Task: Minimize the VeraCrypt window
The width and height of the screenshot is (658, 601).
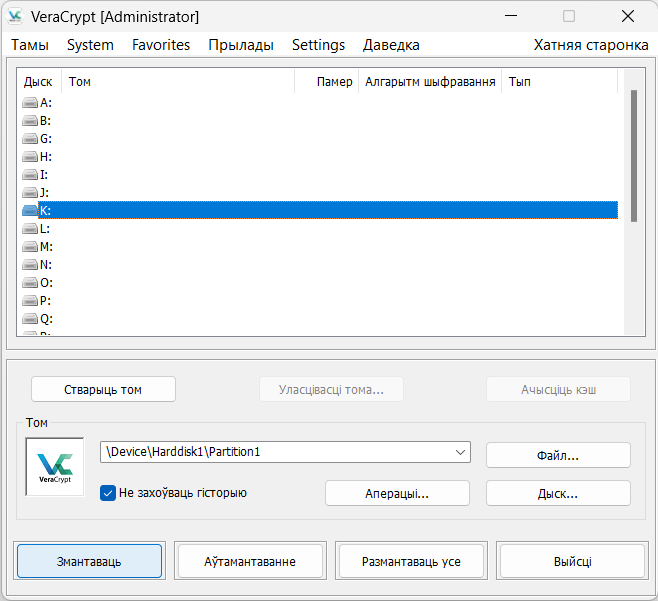Action: (511, 16)
